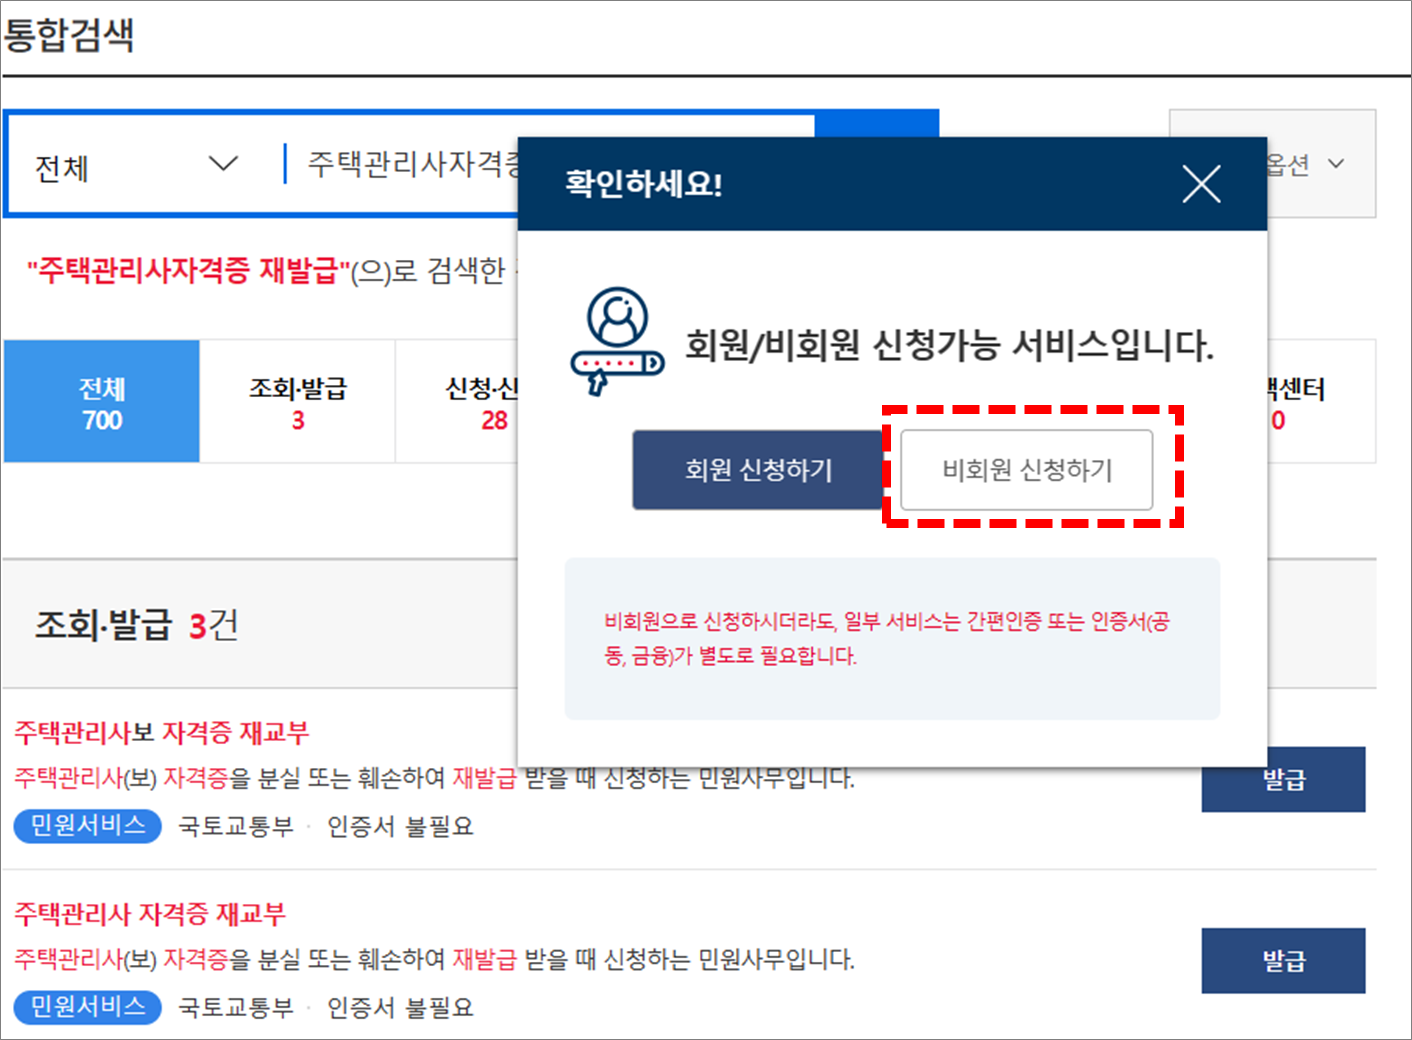Click 발급 next to 주택관리사보 자격증 재교부
Viewport: 1412px width, 1040px height.
click(1283, 779)
